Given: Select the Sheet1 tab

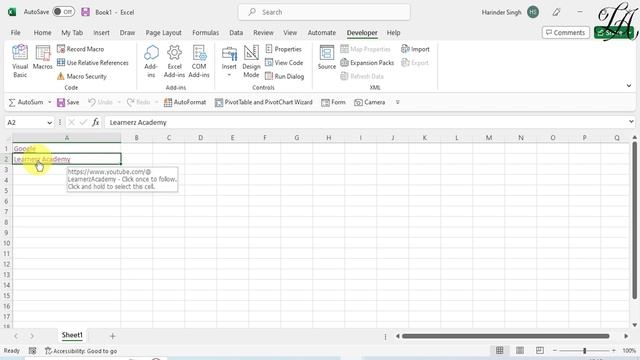Looking at the screenshot, I should [x=72, y=336].
